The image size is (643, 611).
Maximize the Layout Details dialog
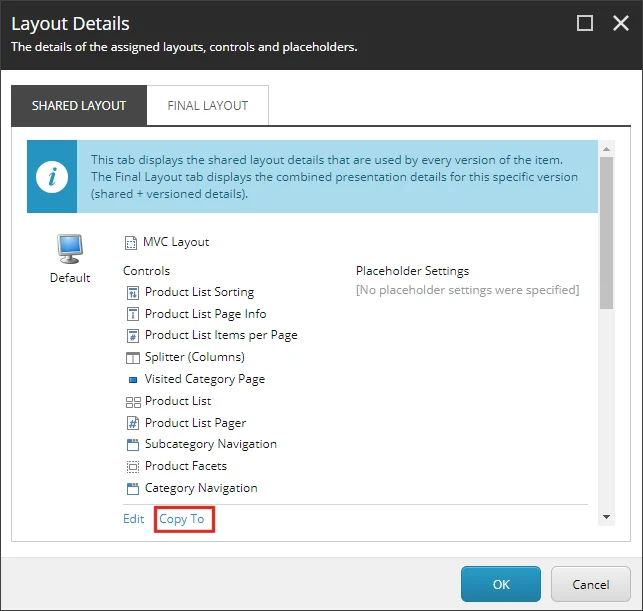pos(585,23)
